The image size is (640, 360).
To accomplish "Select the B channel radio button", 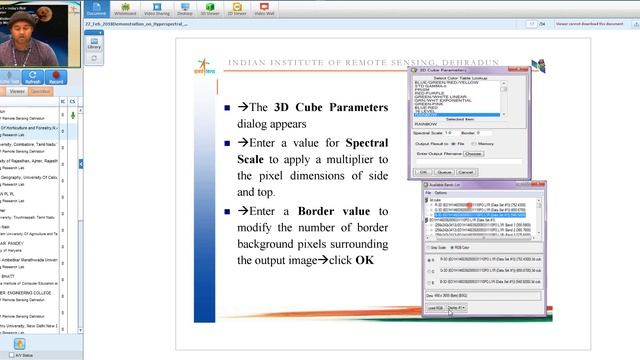I will 429,282.
